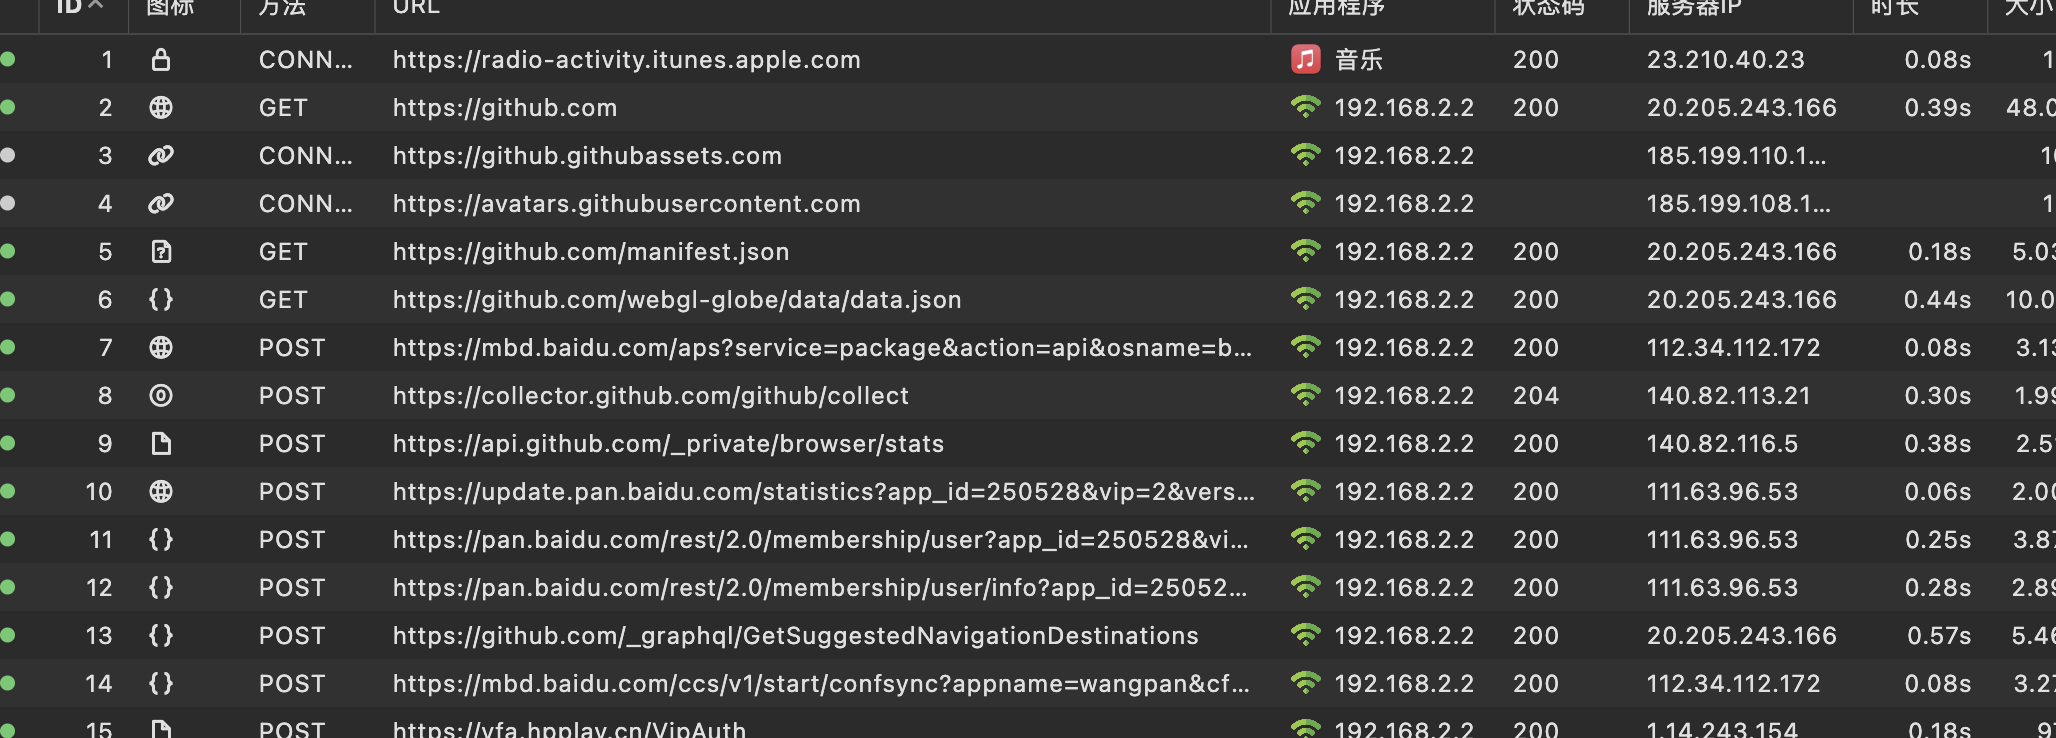The image size is (2056, 738).
Task: Select the mbd.baidu.com/aps?service=package URL
Action: point(822,348)
